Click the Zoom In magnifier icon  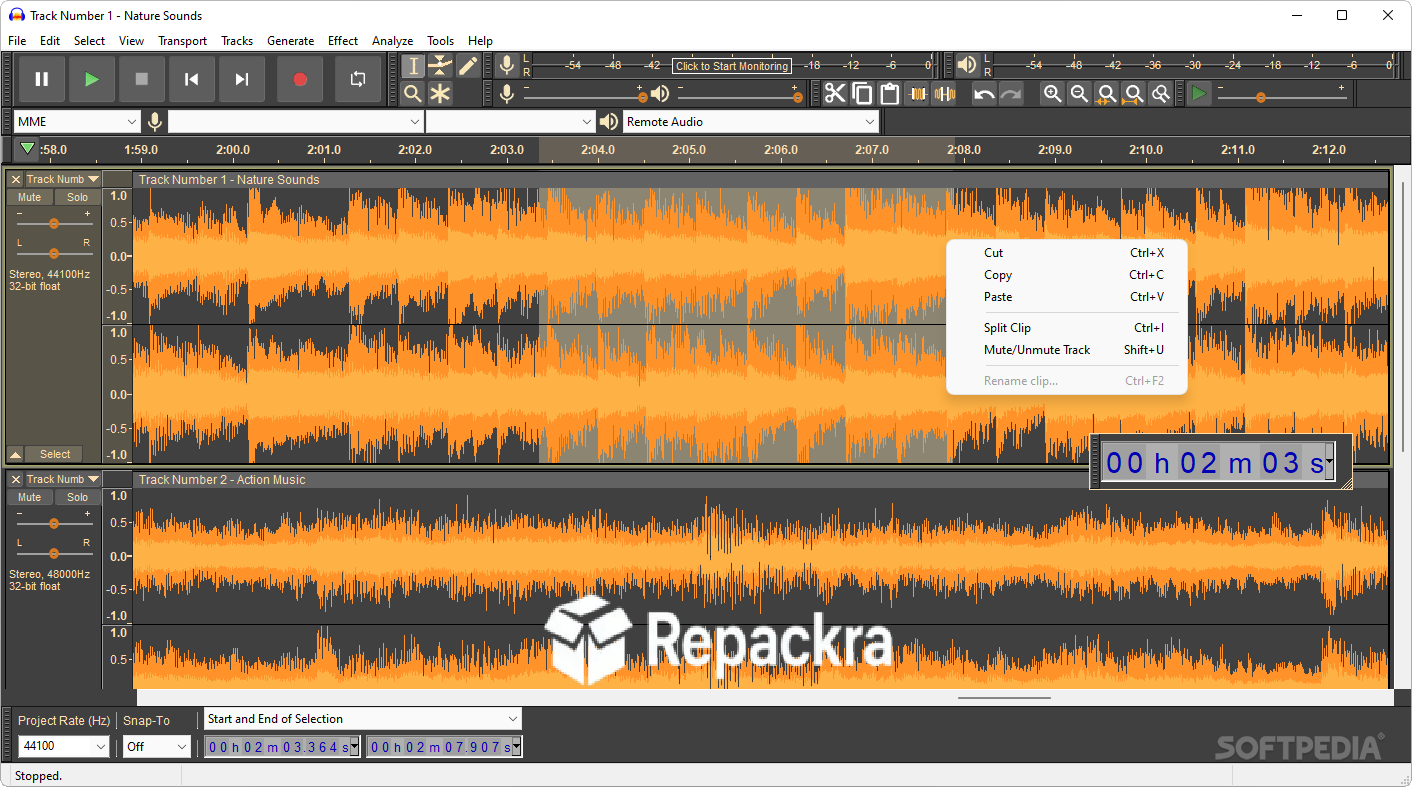click(x=1052, y=94)
